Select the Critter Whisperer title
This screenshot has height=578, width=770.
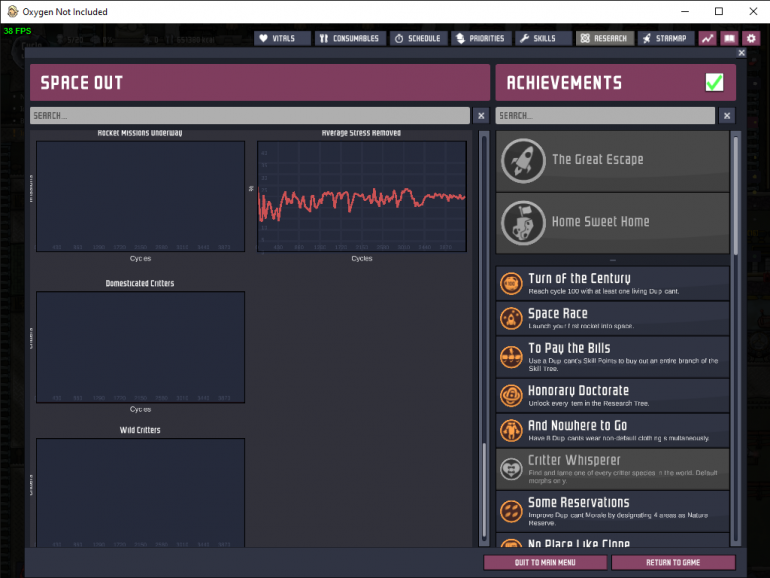pyautogui.click(x=574, y=460)
